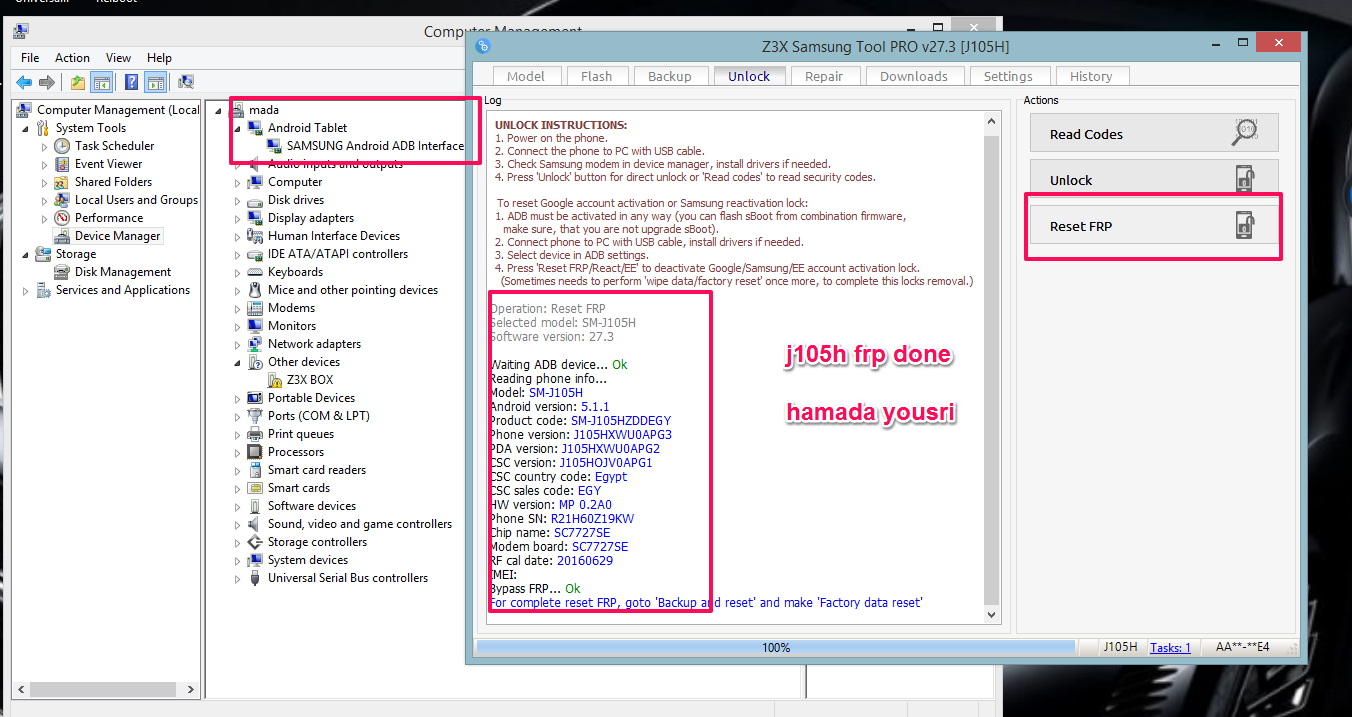Switch to the Model tab
Viewport: 1352px width, 717px height.
coord(526,76)
